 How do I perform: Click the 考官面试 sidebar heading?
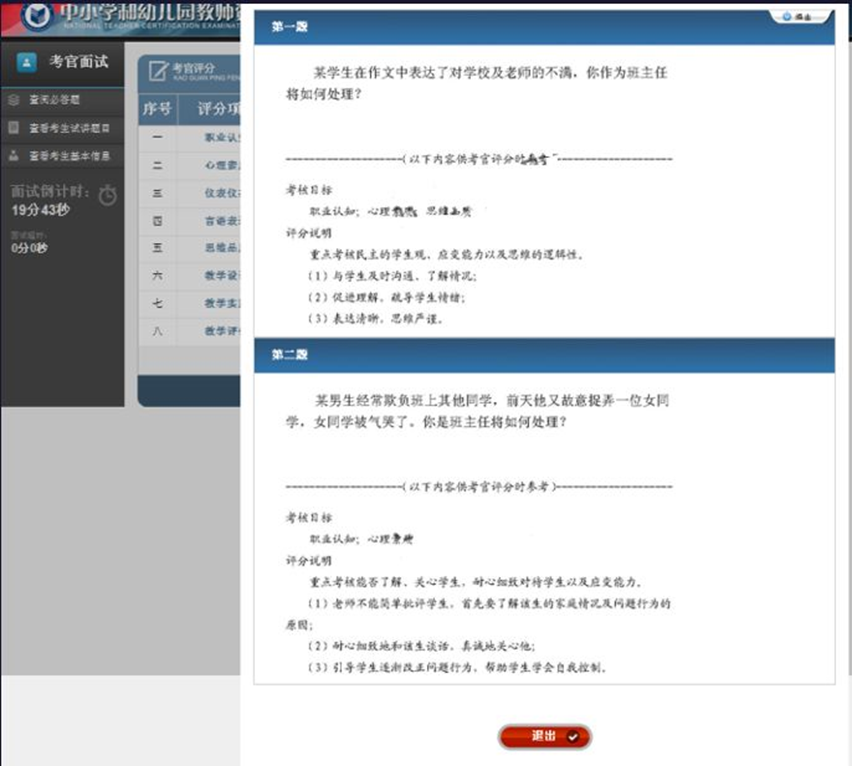78,62
